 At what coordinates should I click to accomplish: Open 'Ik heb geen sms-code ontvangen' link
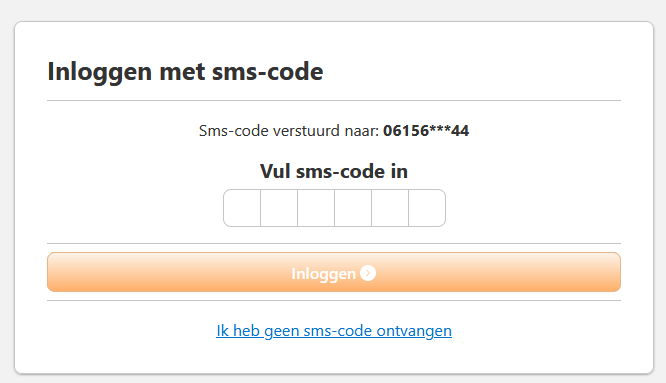tap(334, 331)
